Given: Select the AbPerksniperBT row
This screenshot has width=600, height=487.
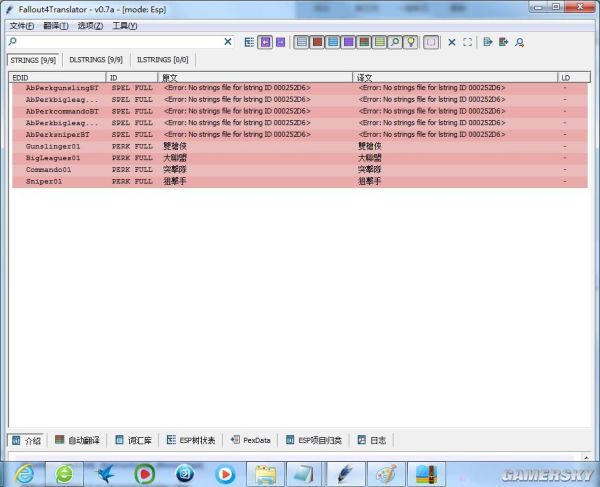Looking at the screenshot, I should [x=300, y=135].
